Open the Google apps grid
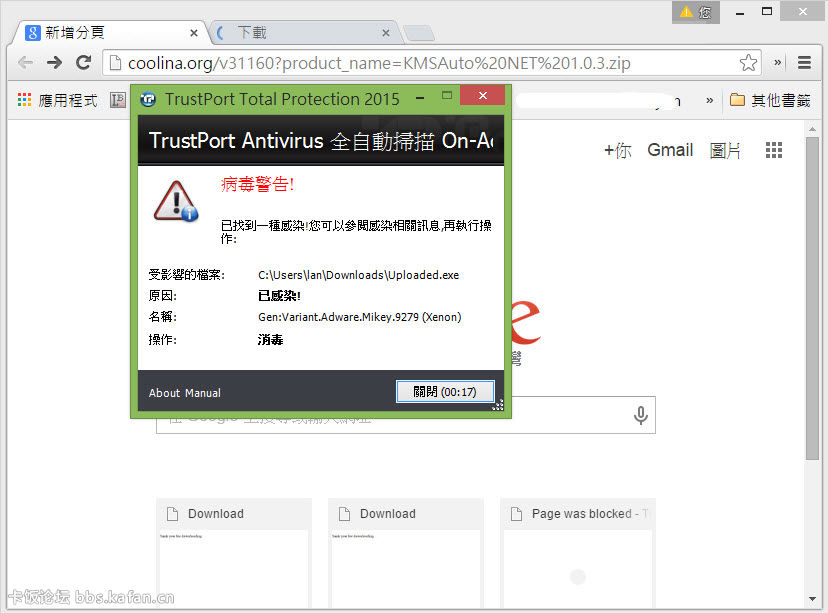This screenshot has height=613, width=828. 773,150
